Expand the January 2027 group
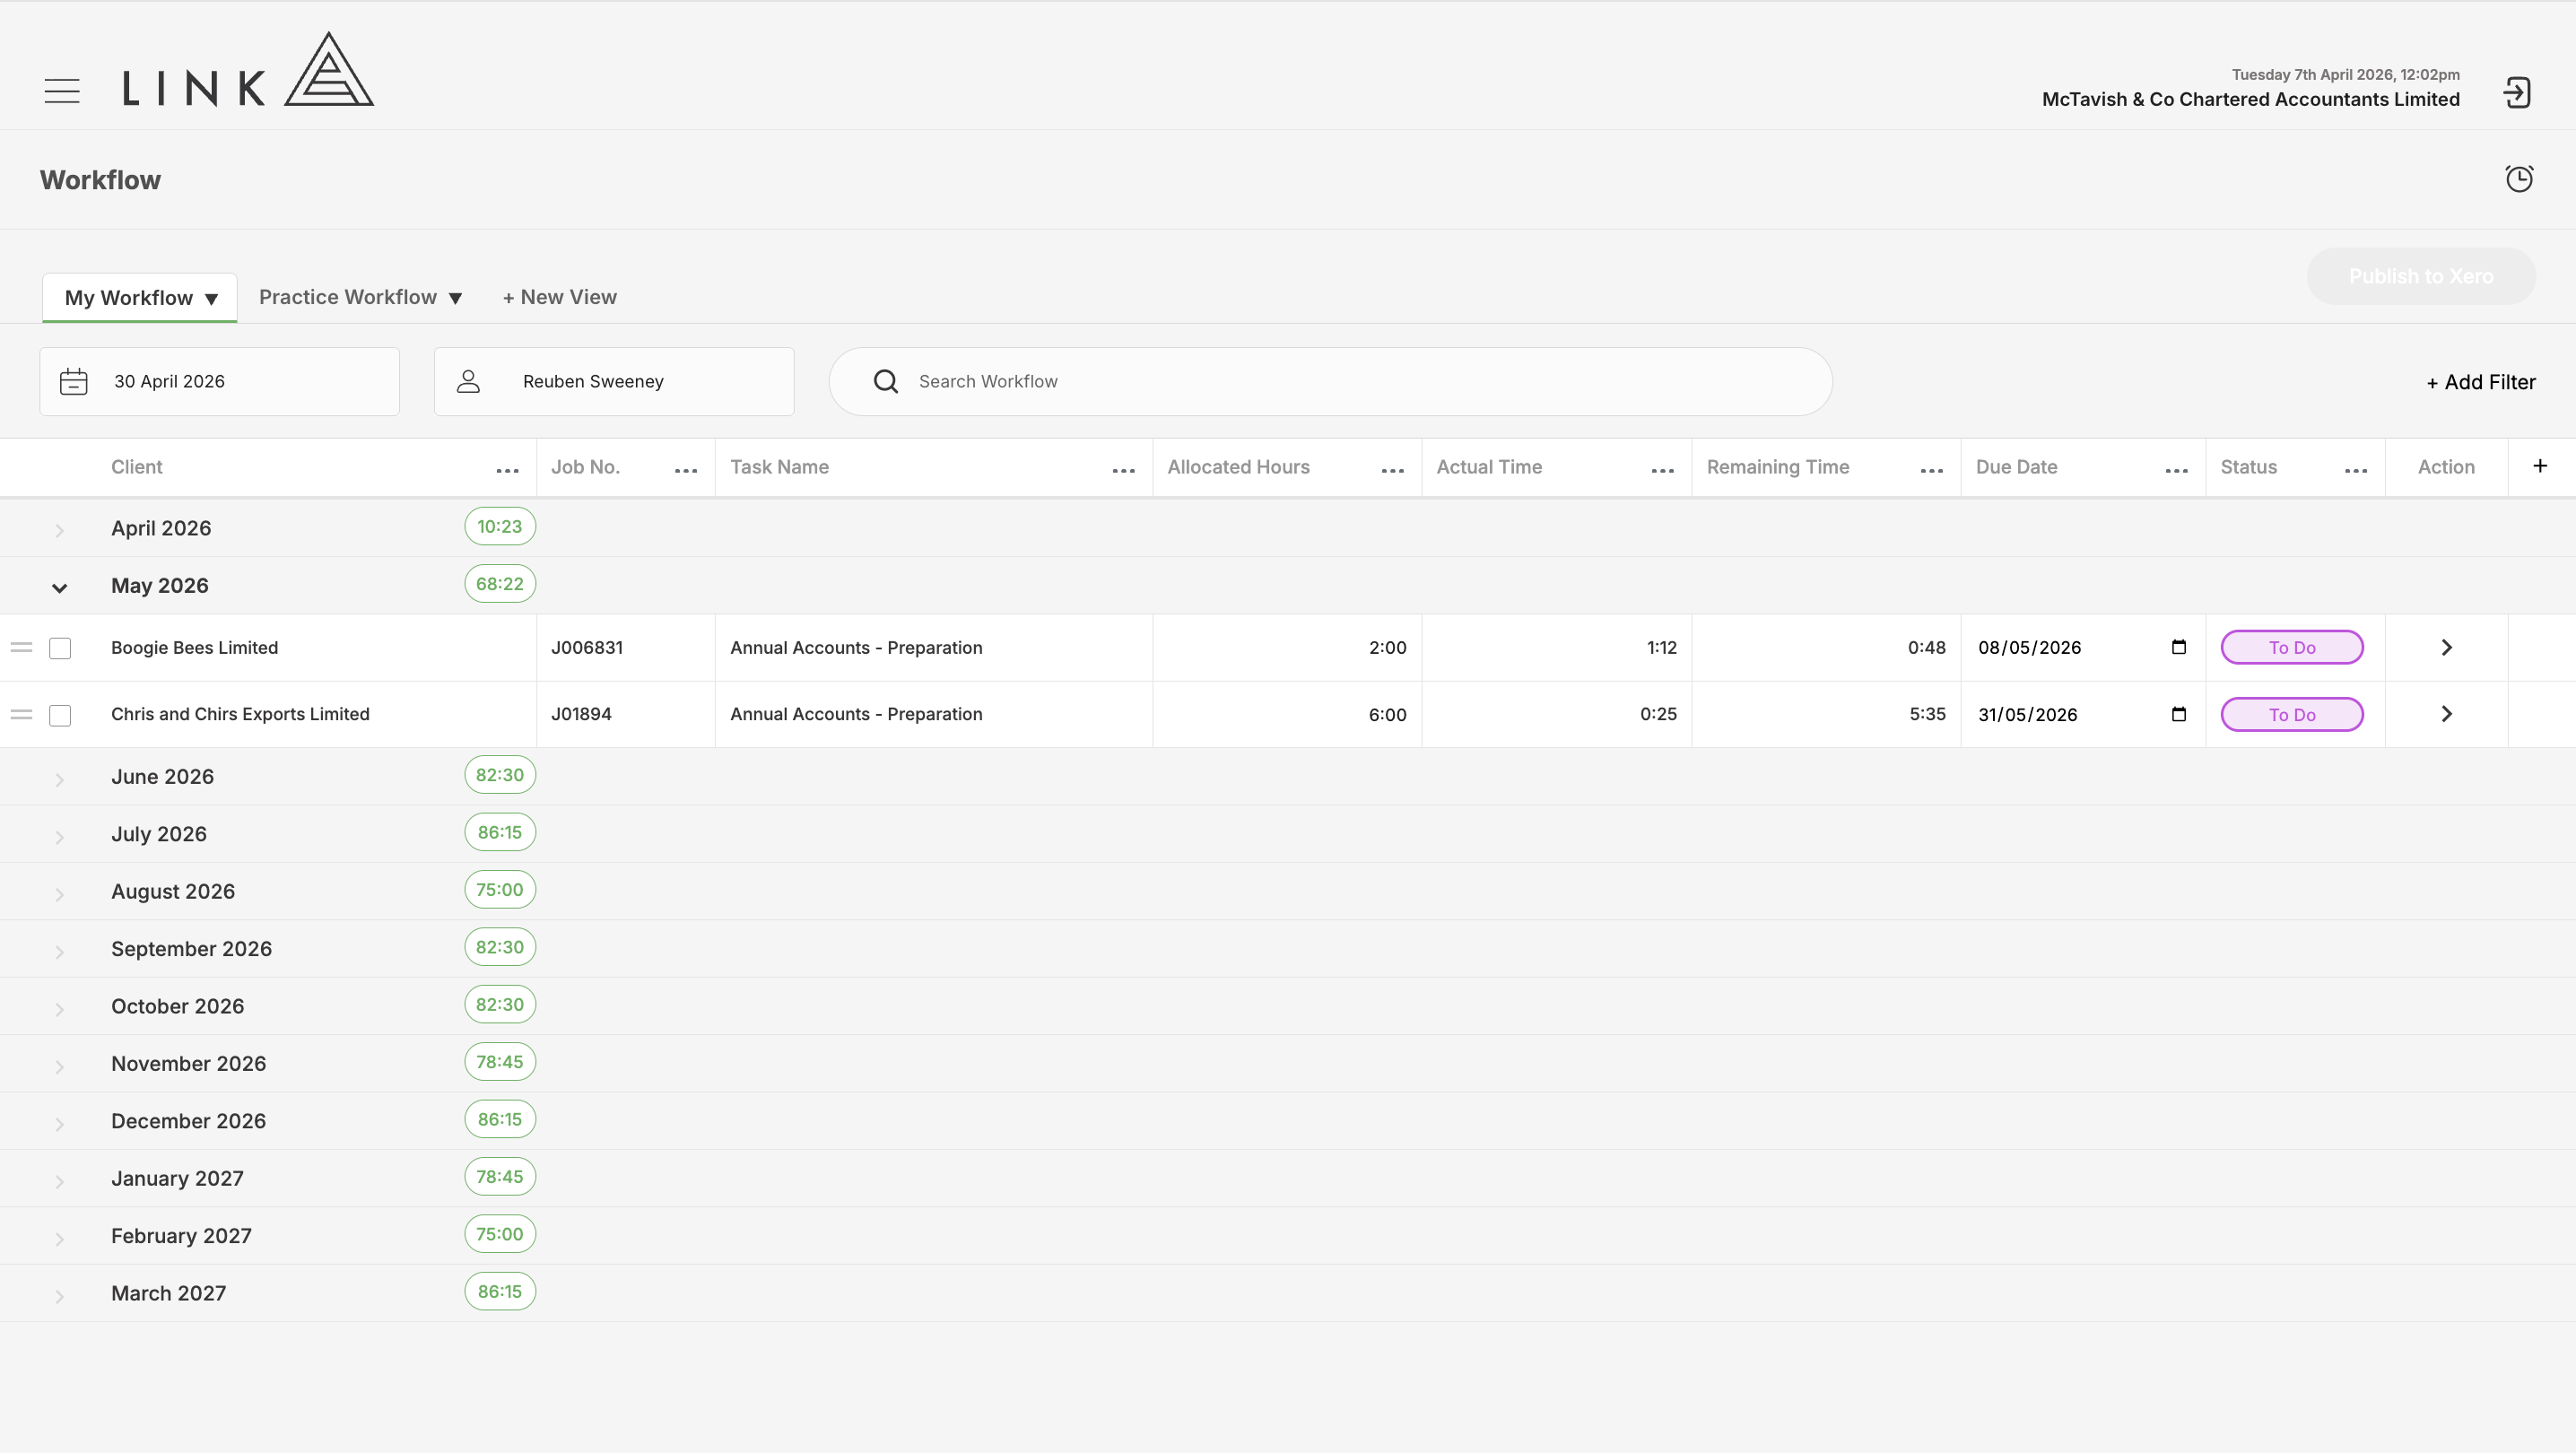Viewport: 2576px width, 1453px height. click(59, 1181)
